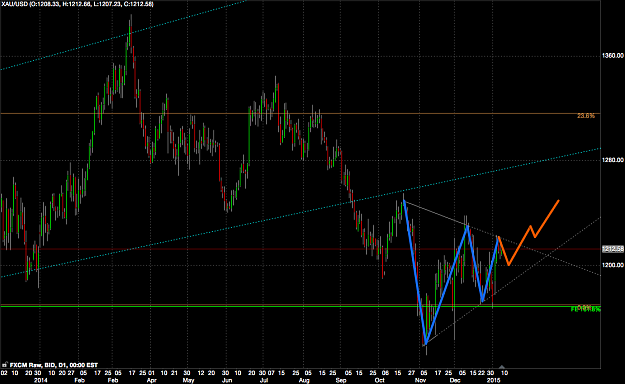Click the Jul month label

tap(263, 380)
